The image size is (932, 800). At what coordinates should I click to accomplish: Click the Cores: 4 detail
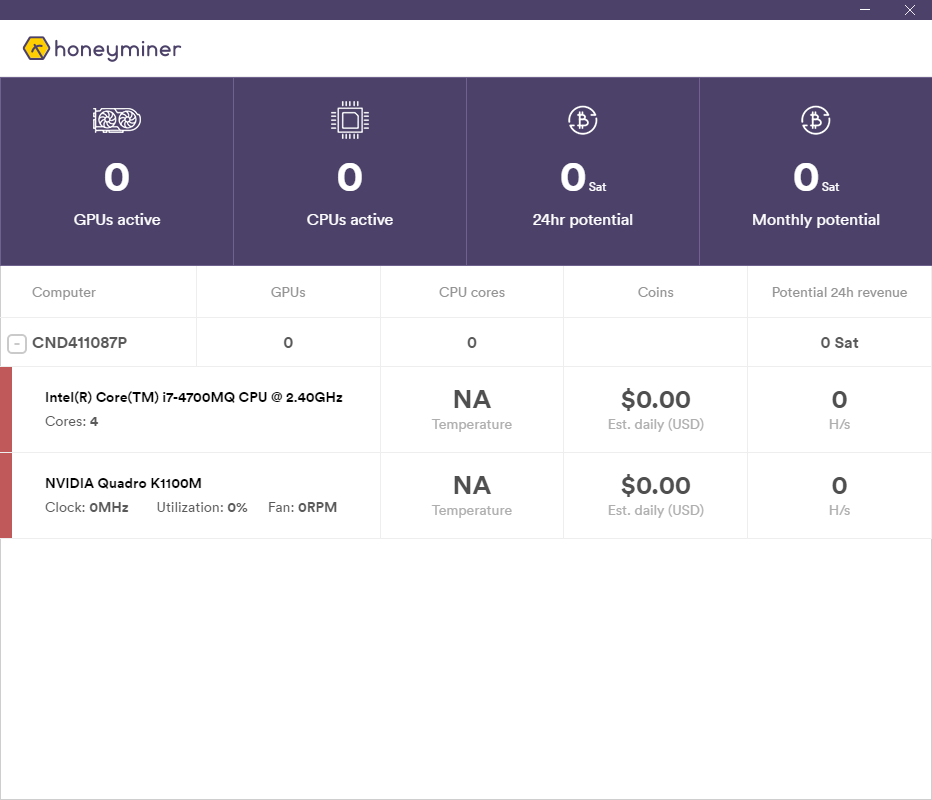(71, 421)
